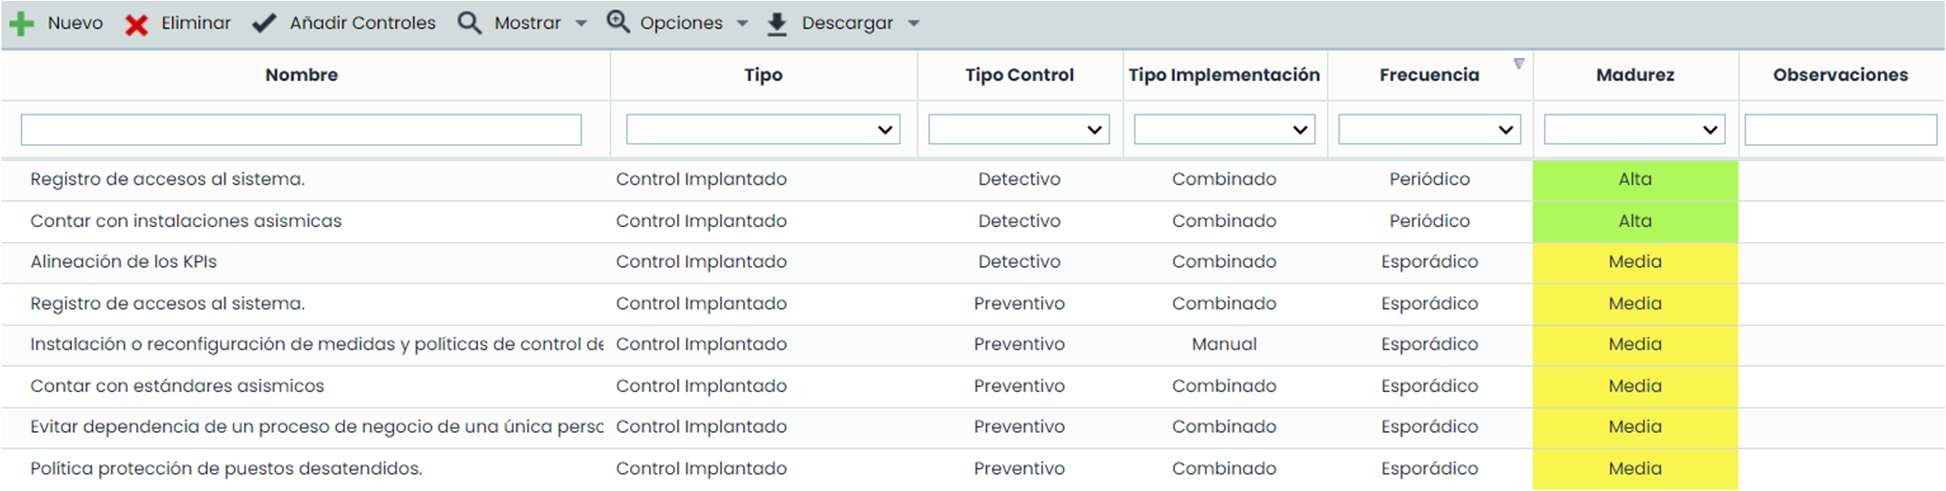
Task: Sort by the Nombre column header
Action: [x=301, y=75]
